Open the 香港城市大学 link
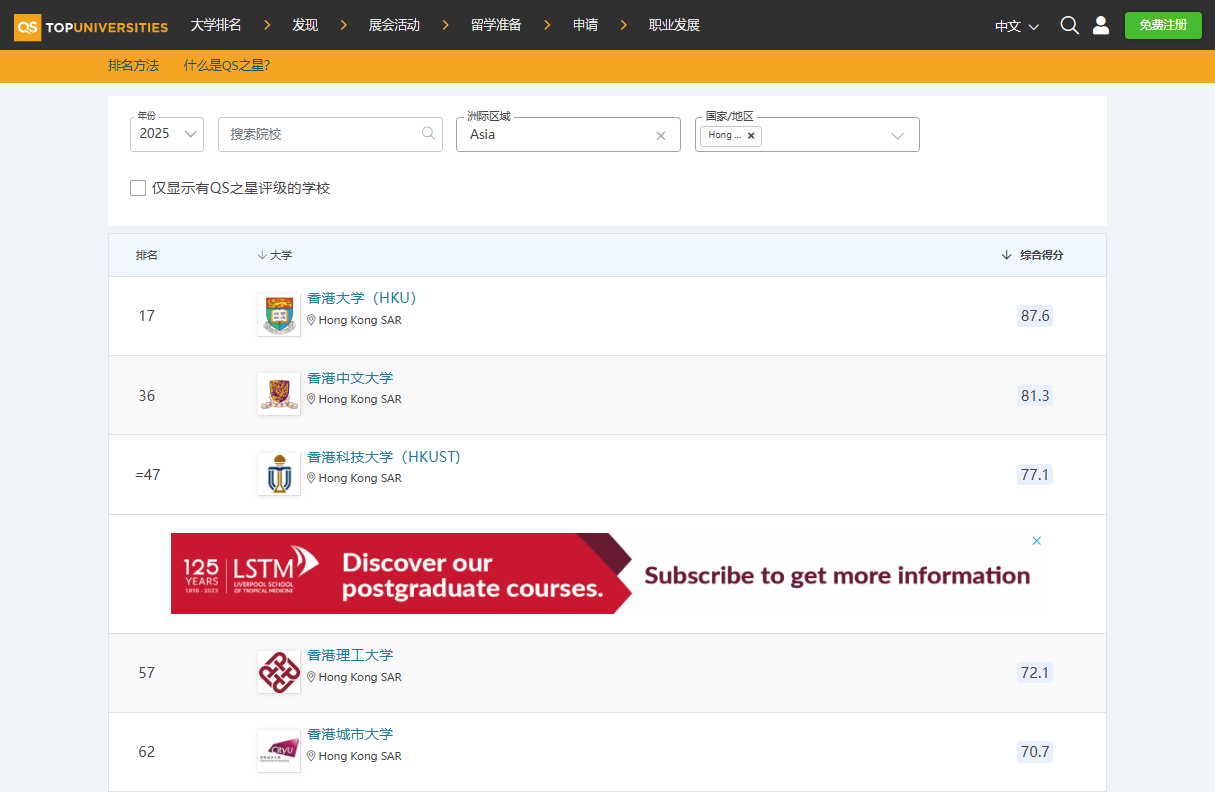The height and width of the screenshot is (792, 1215). click(x=350, y=734)
